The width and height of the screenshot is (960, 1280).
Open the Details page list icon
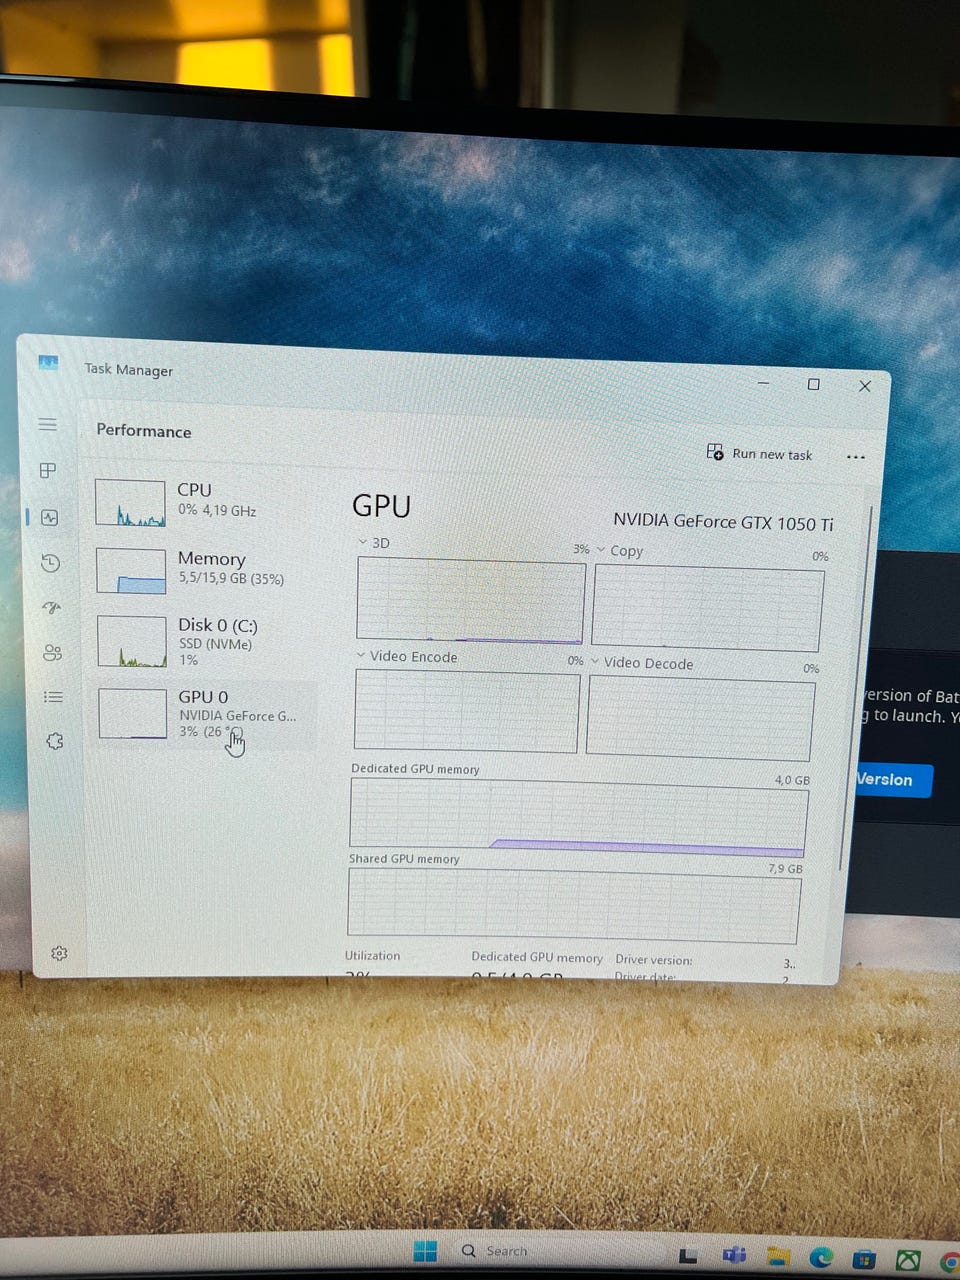click(x=54, y=696)
